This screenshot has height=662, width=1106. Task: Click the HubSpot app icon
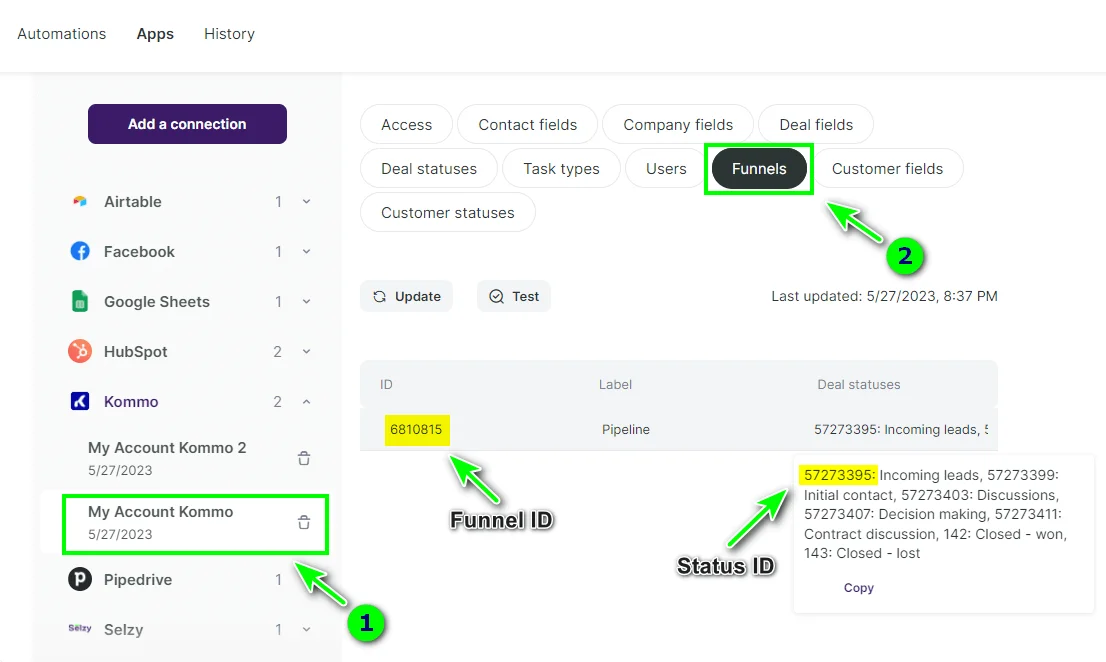pyautogui.click(x=80, y=351)
